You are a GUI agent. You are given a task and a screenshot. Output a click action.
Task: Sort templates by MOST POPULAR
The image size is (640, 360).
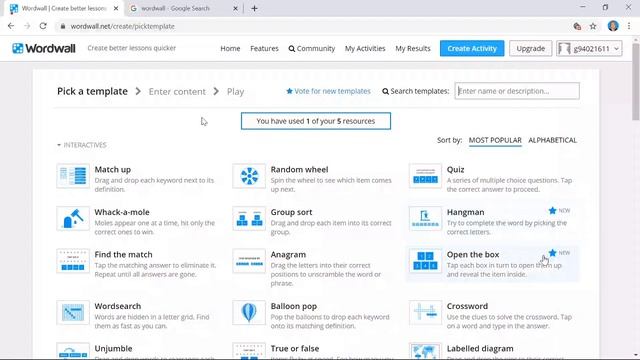coord(495,140)
